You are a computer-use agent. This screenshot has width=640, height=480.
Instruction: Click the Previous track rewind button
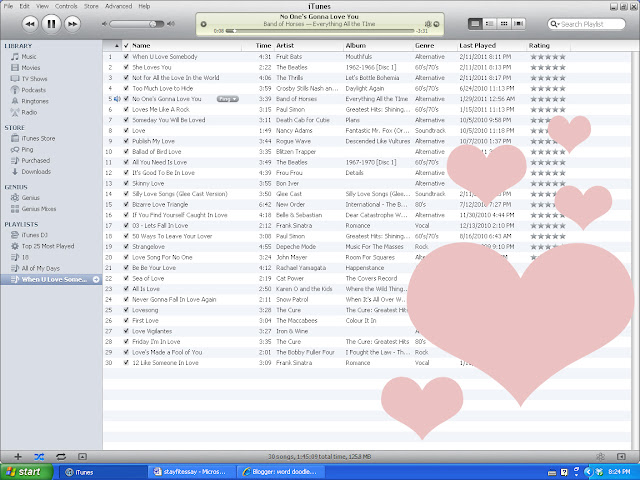[x=30, y=24]
